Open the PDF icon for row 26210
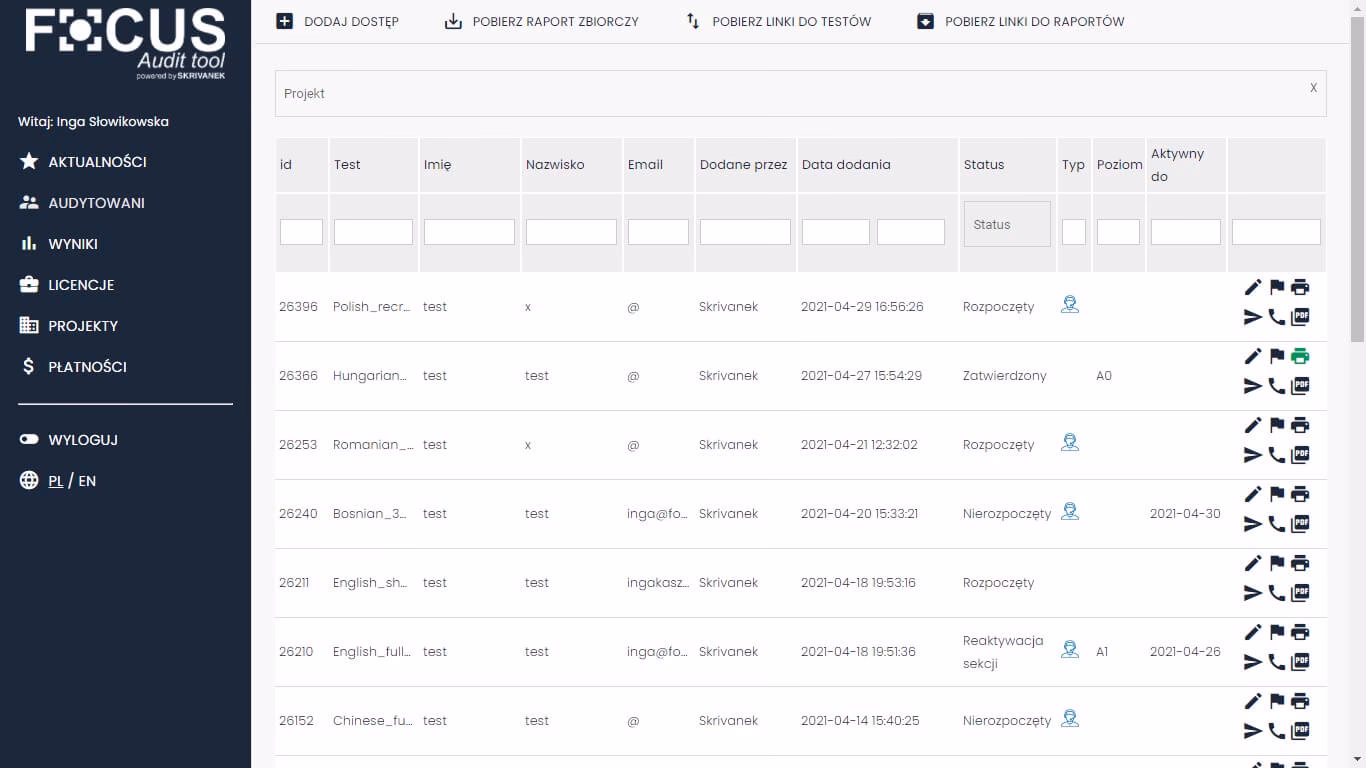The height and width of the screenshot is (768, 1366). click(x=1300, y=662)
